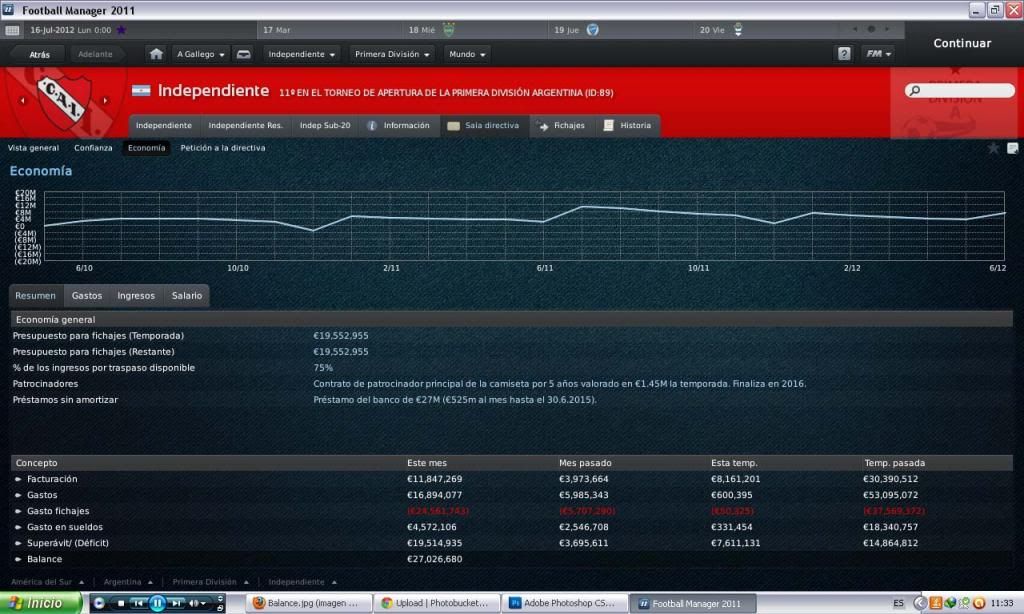The image size is (1024, 614).
Task: Open the FM menu dropdown
Action: (878, 54)
